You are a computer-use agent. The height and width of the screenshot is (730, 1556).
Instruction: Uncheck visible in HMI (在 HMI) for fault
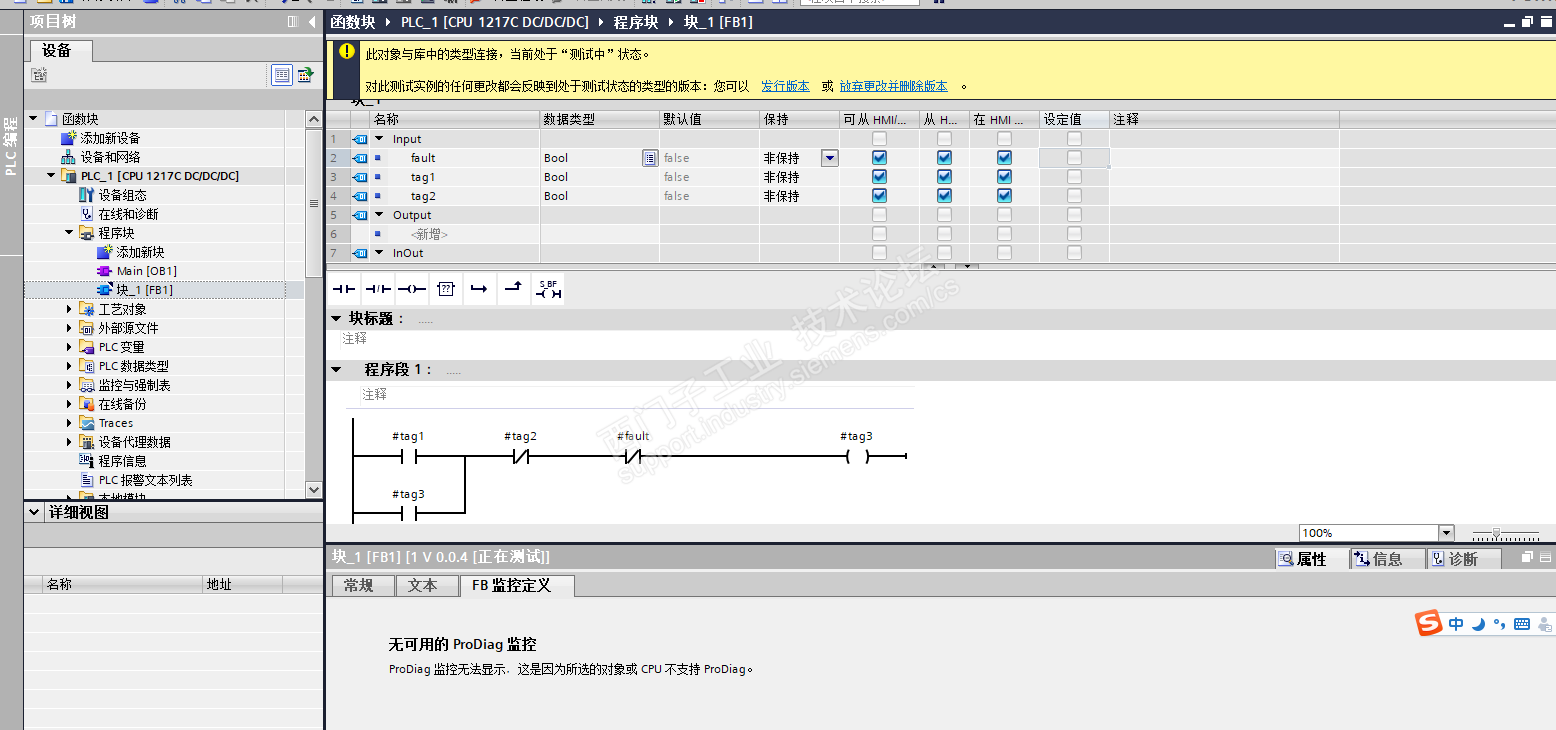pos(1004,158)
